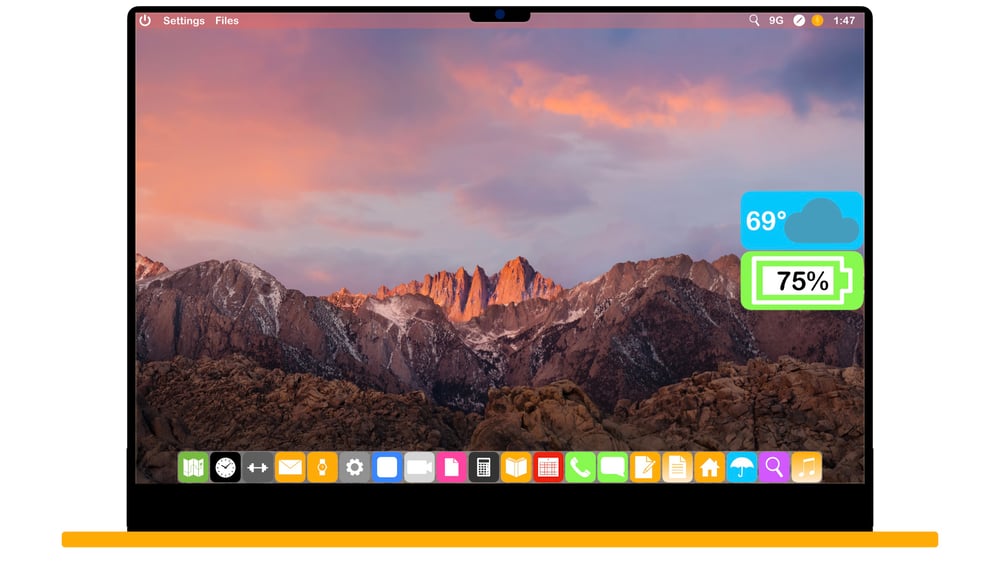Screen dimensions: 1000x562
Task: Click the power icon in the menu bar
Action: tap(145, 20)
